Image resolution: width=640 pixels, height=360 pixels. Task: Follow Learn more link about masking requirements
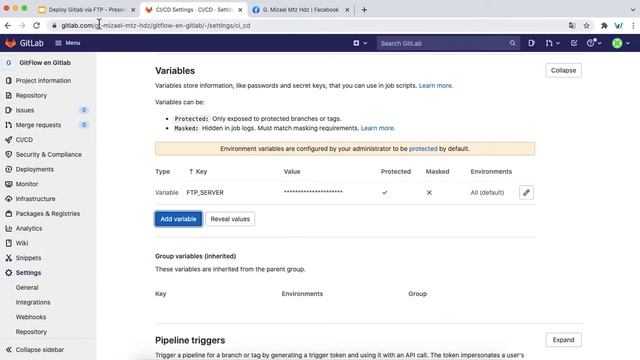[378, 128]
